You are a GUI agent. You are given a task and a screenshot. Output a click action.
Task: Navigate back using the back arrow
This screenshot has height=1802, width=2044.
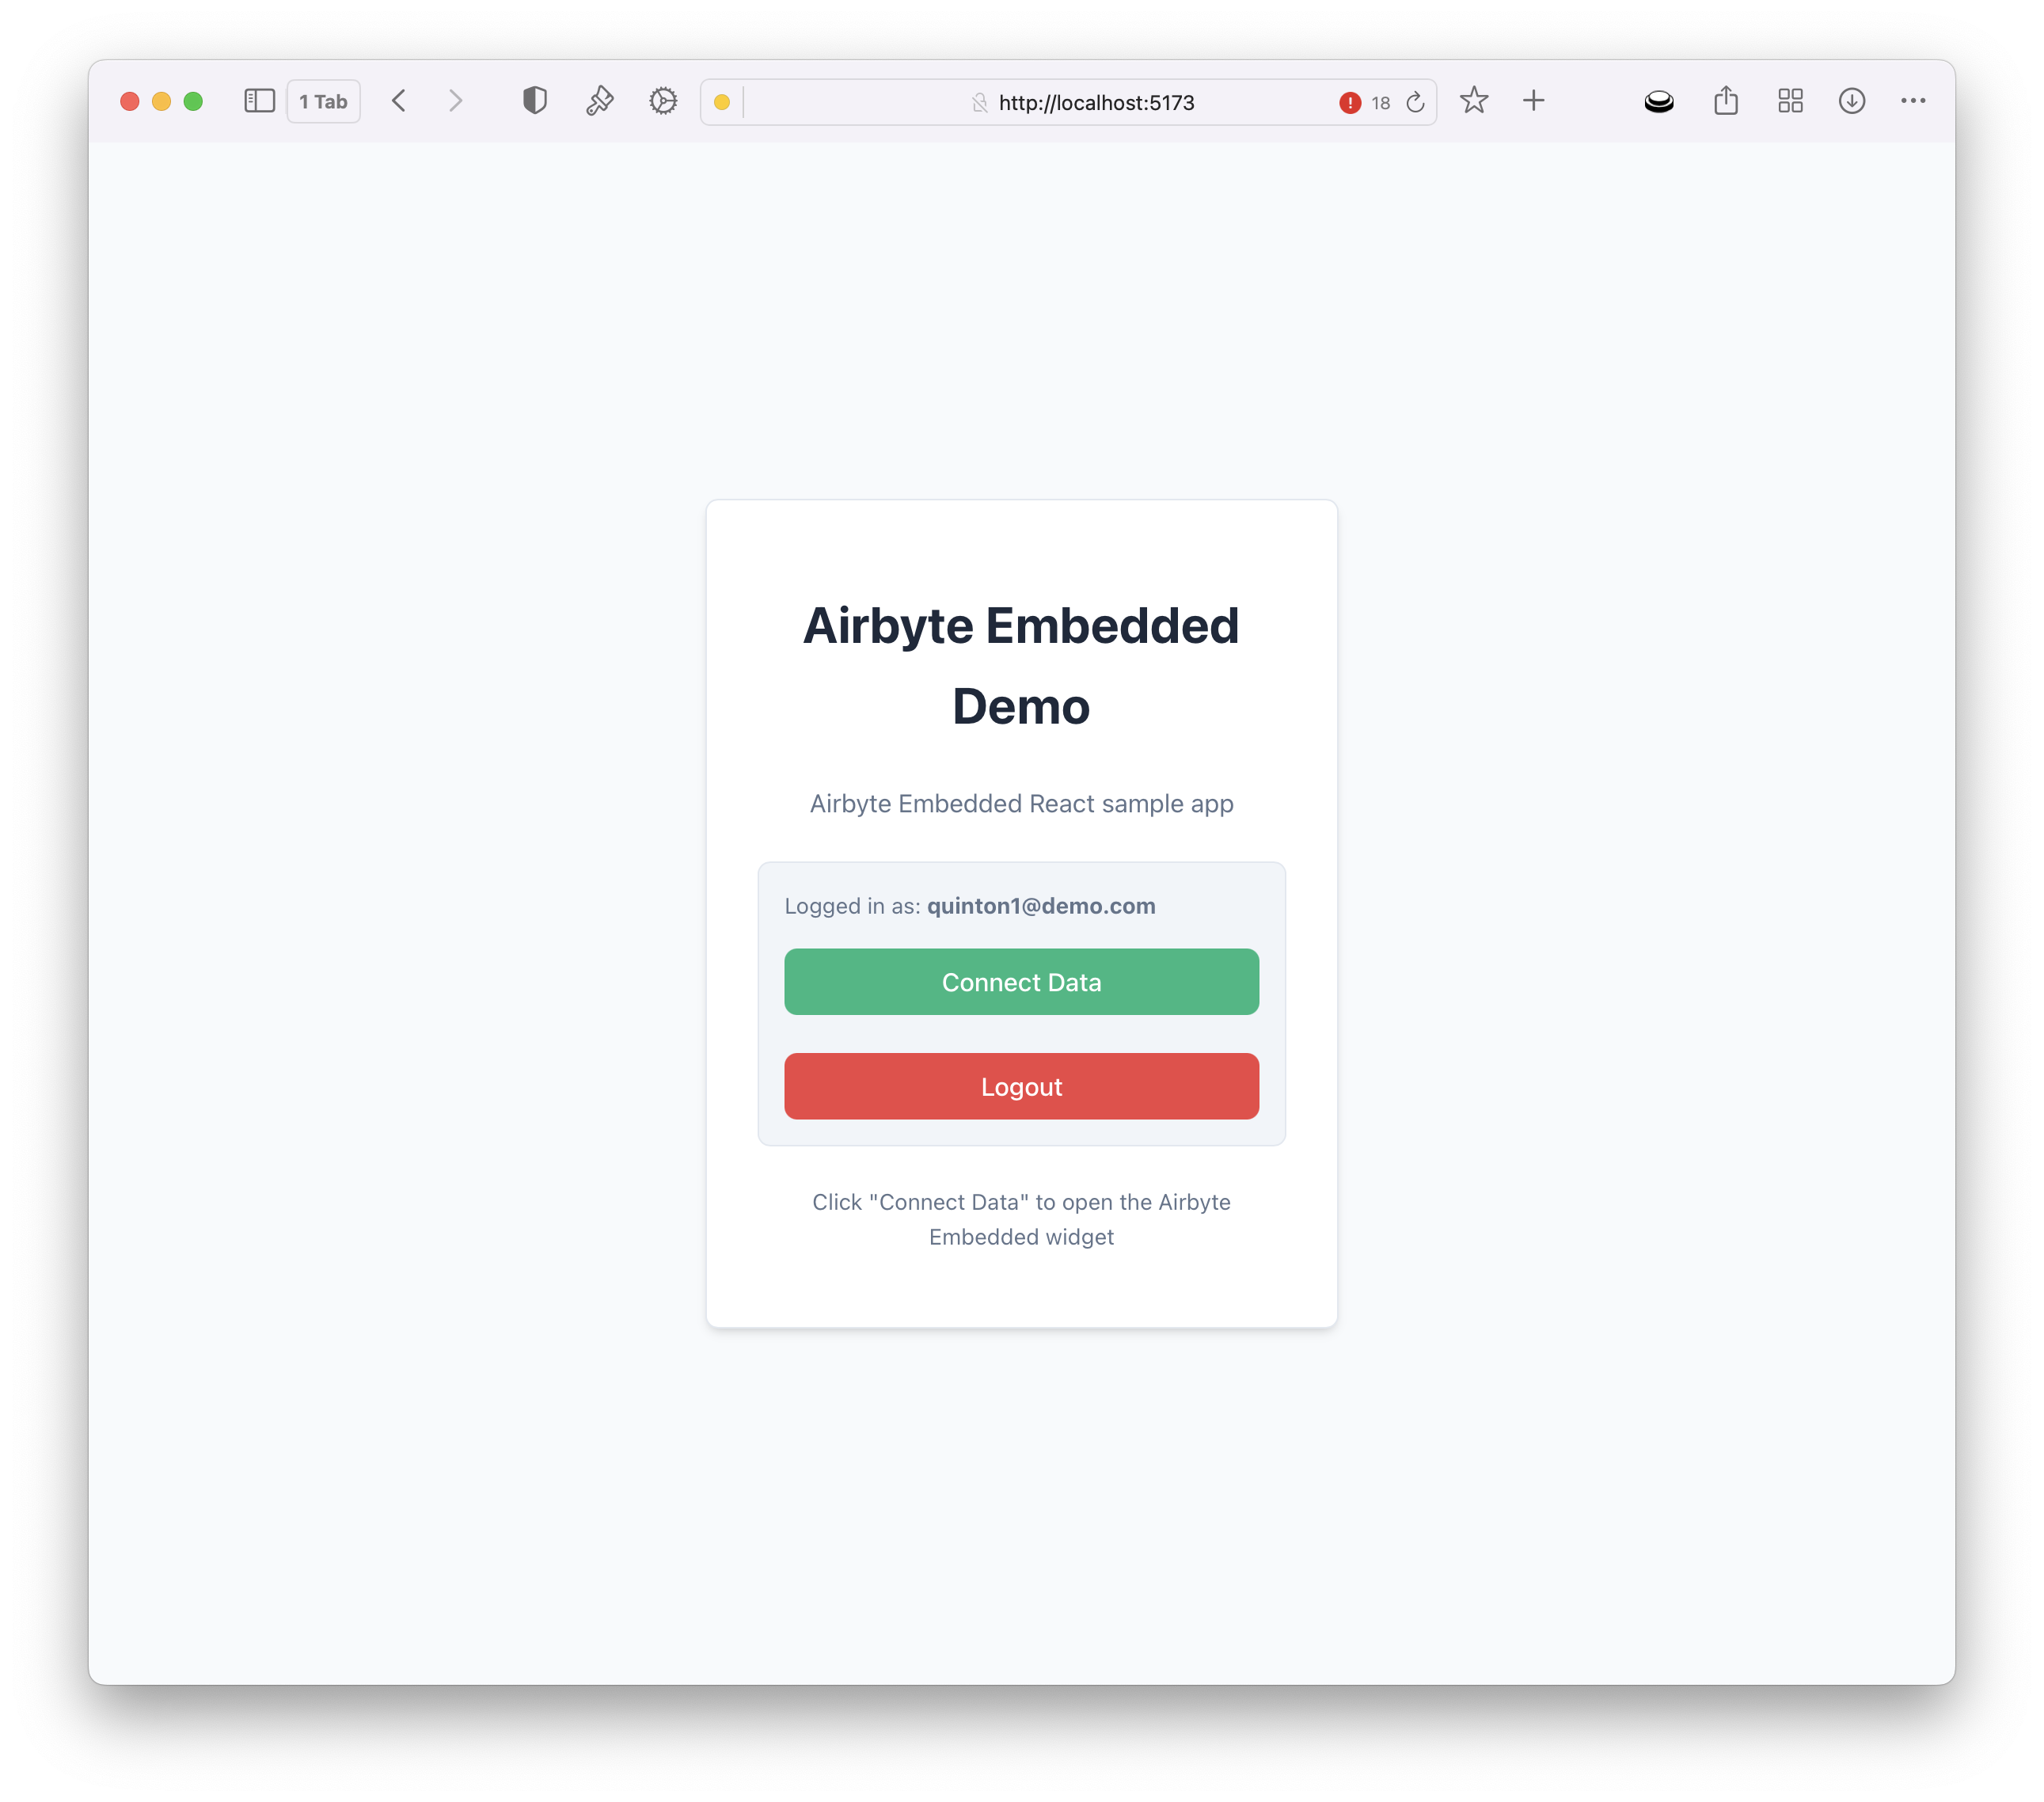pyautogui.click(x=399, y=100)
